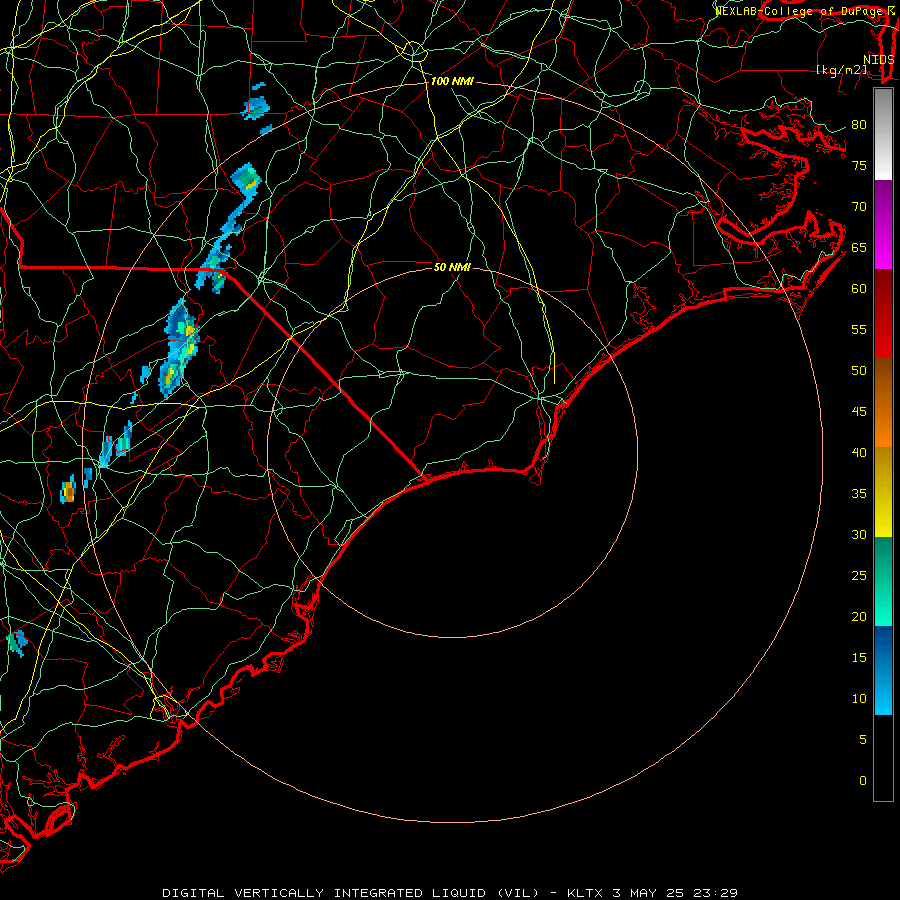Click the small orange-core storm cell outside 100 NMI ring
900x900 pixels.
point(68,491)
